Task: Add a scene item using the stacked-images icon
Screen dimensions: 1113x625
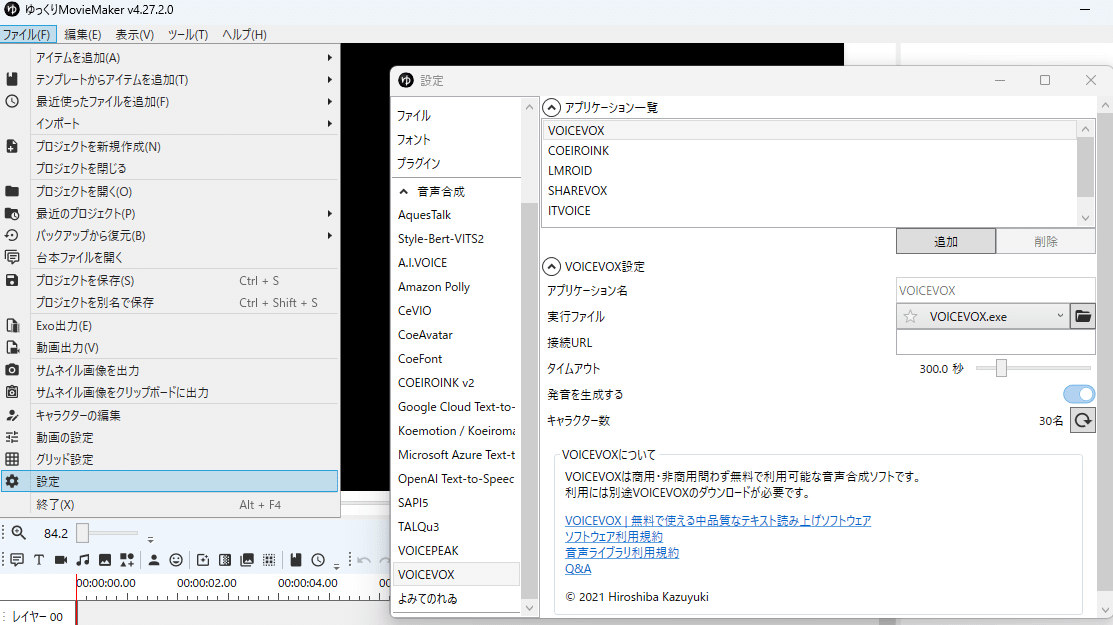Action: 247,560
